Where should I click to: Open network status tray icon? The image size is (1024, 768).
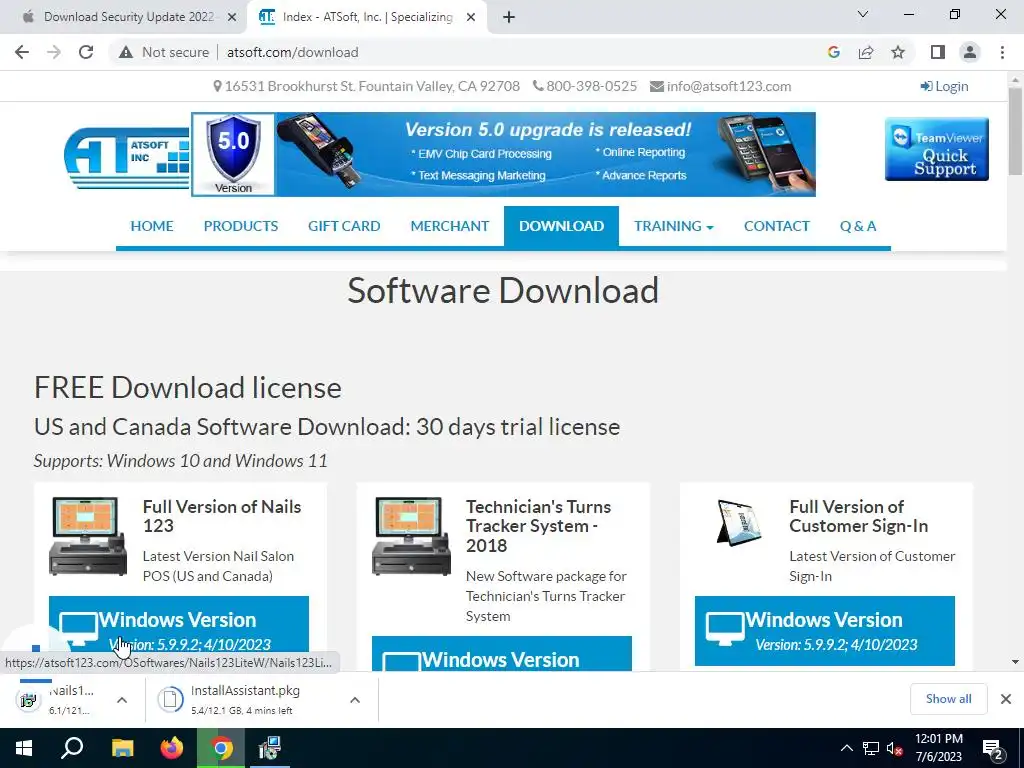tap(871, 748)
